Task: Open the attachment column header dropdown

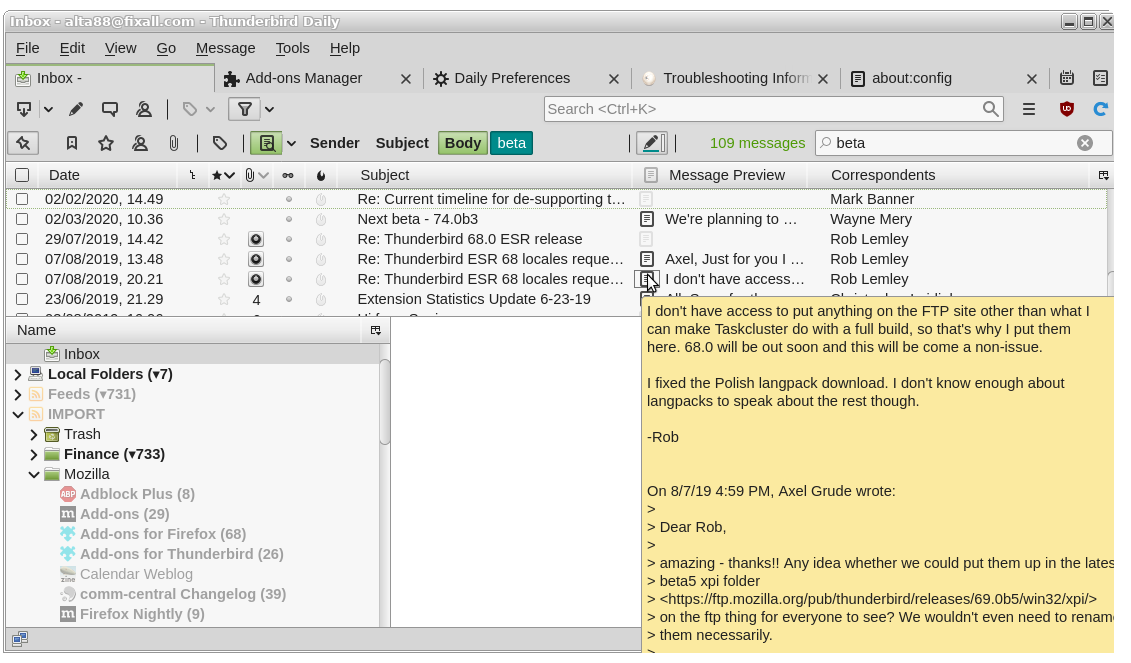Action: click(x=263, y=175)
